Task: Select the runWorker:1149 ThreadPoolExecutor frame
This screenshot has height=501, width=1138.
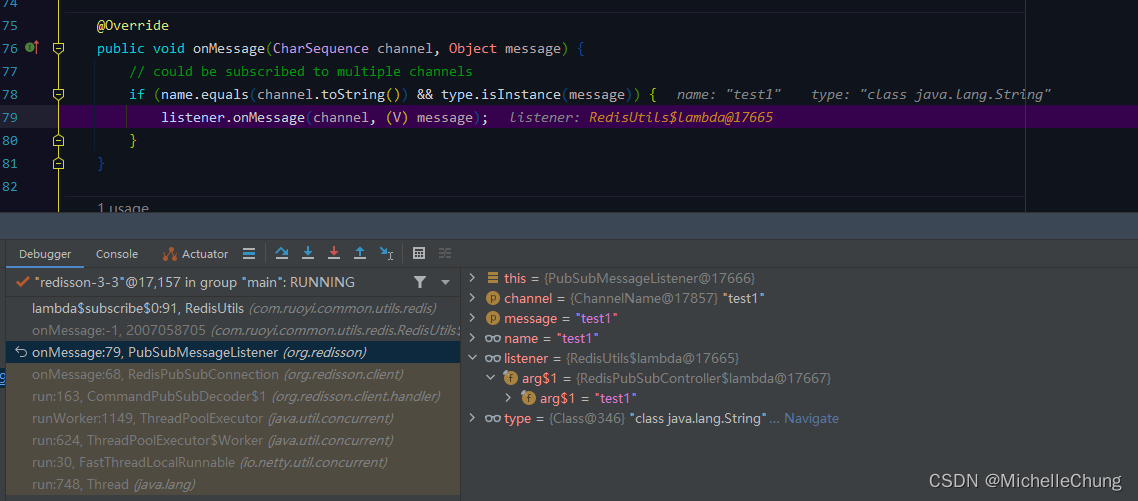Action: point(232,418)
